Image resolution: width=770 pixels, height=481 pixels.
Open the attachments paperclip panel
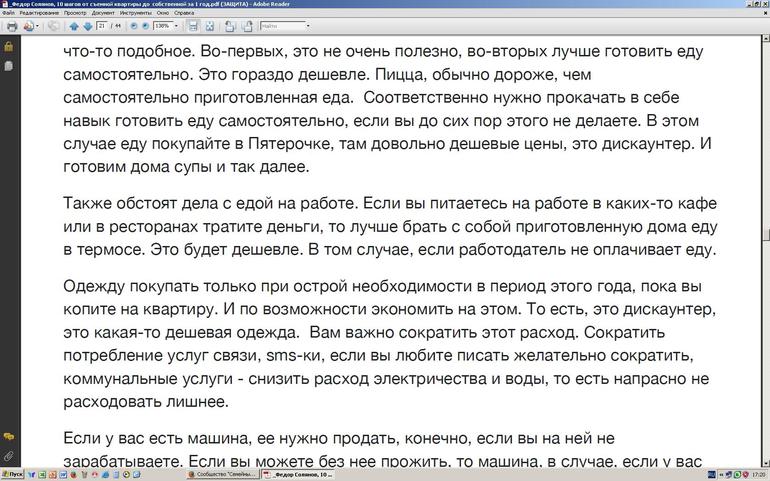(x=8, y=455)
